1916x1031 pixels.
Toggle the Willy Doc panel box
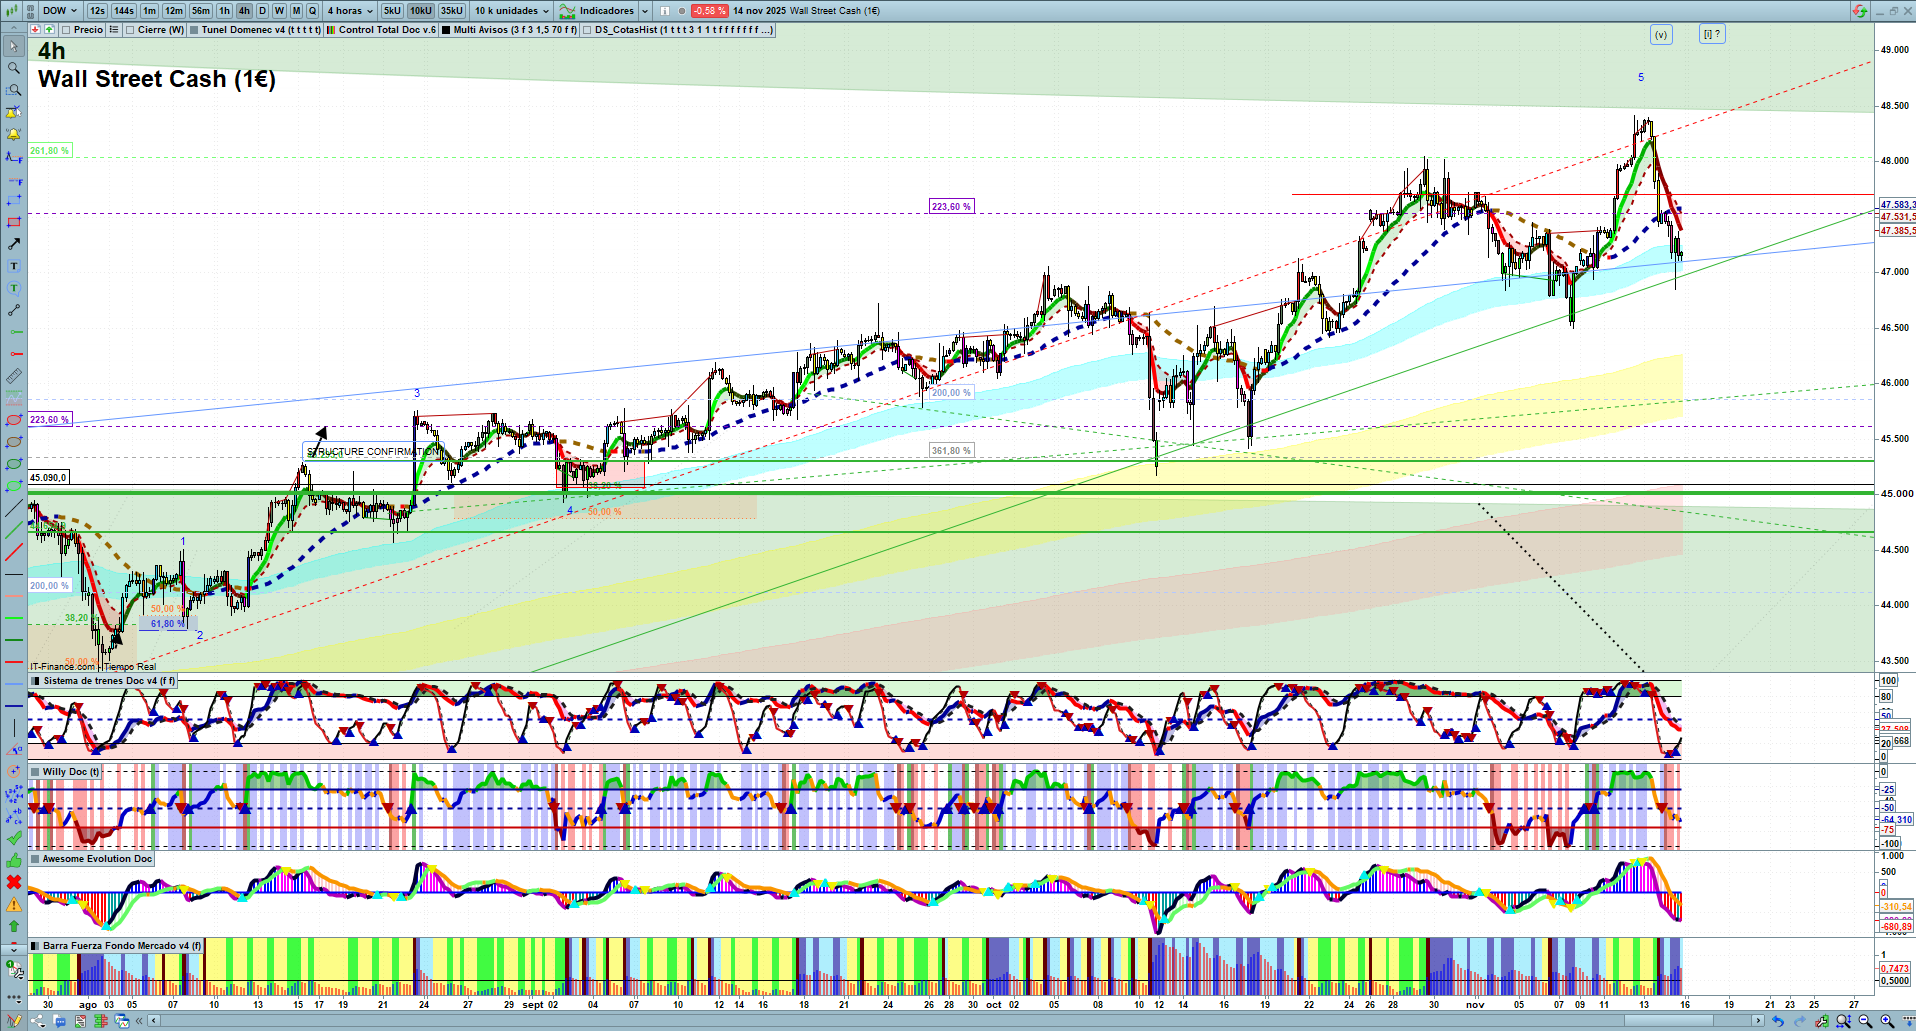[35, 772]
